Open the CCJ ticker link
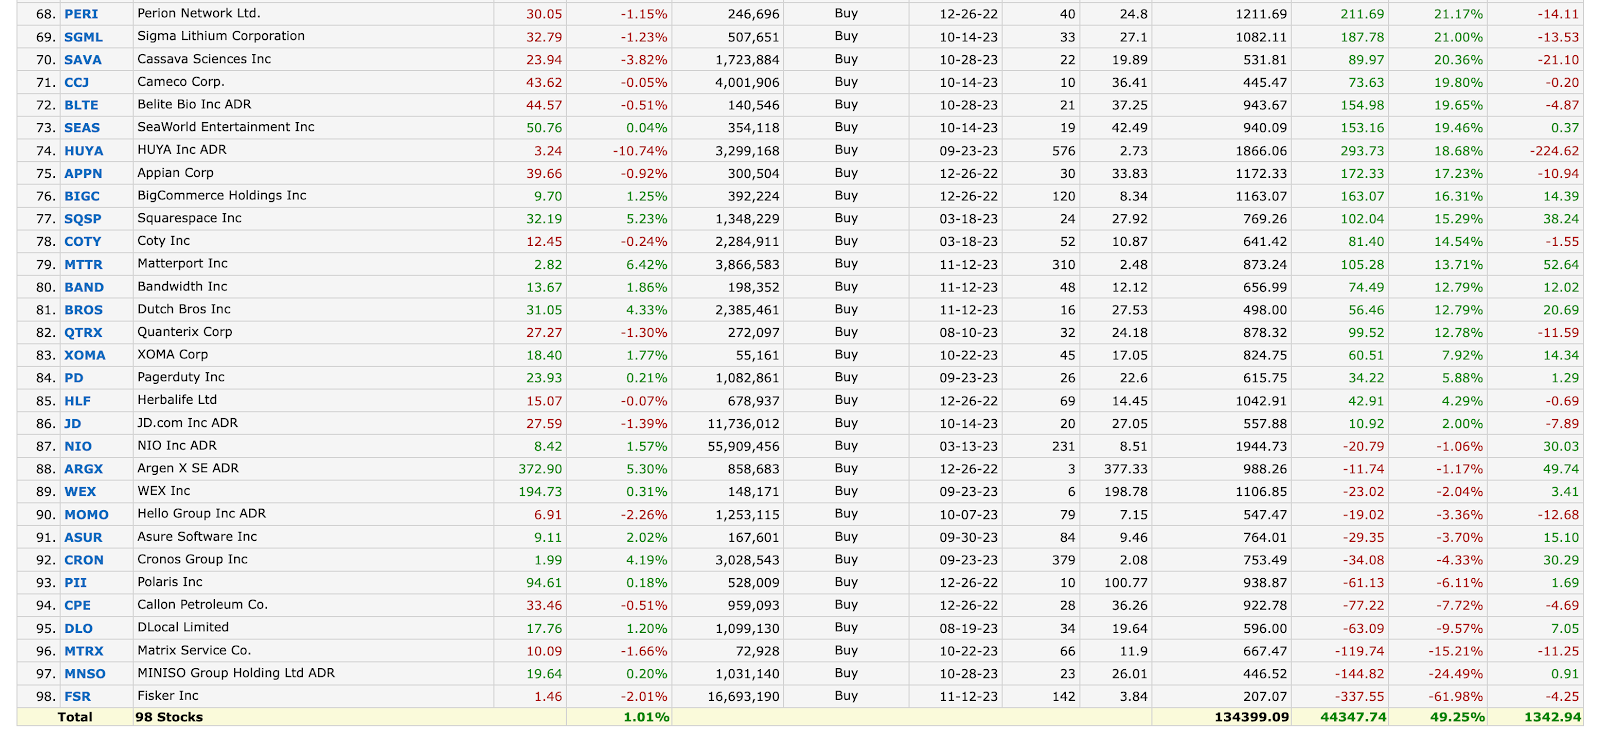This screenshot has width=1600, height=738. pos(76,83)
